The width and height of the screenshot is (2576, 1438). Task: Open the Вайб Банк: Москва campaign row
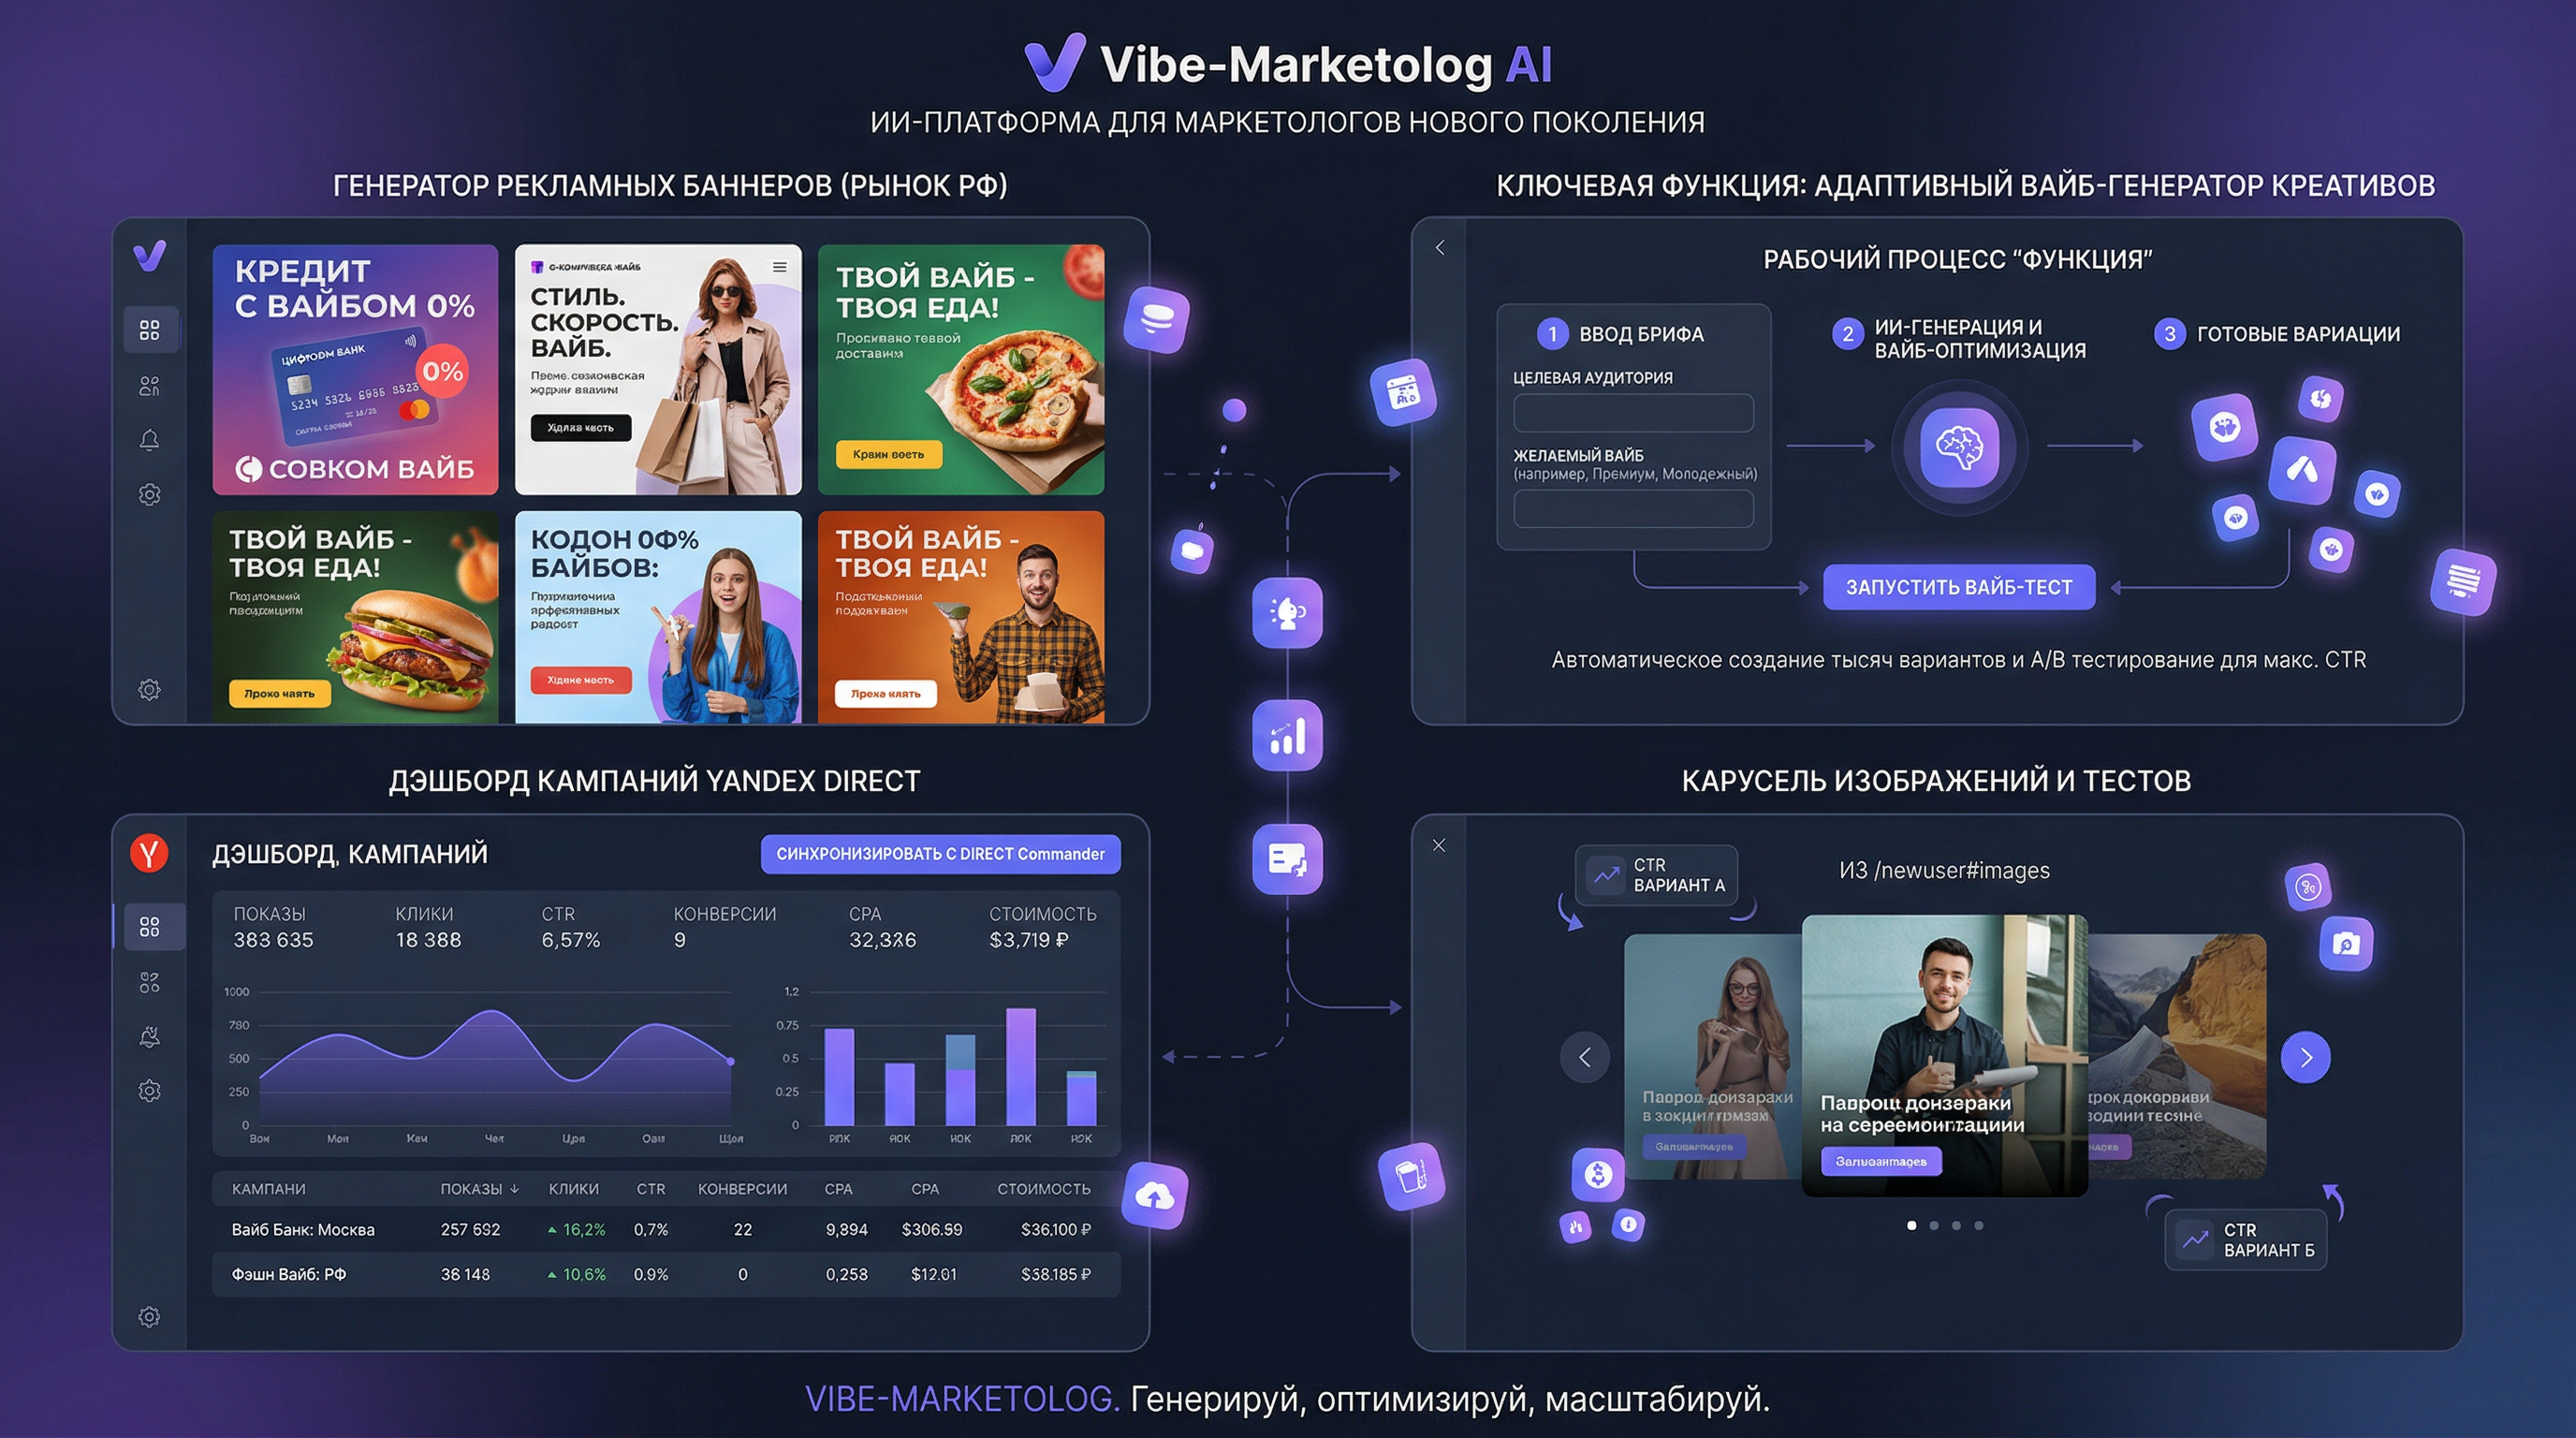pyautogui.click(x=666, y=1229)
